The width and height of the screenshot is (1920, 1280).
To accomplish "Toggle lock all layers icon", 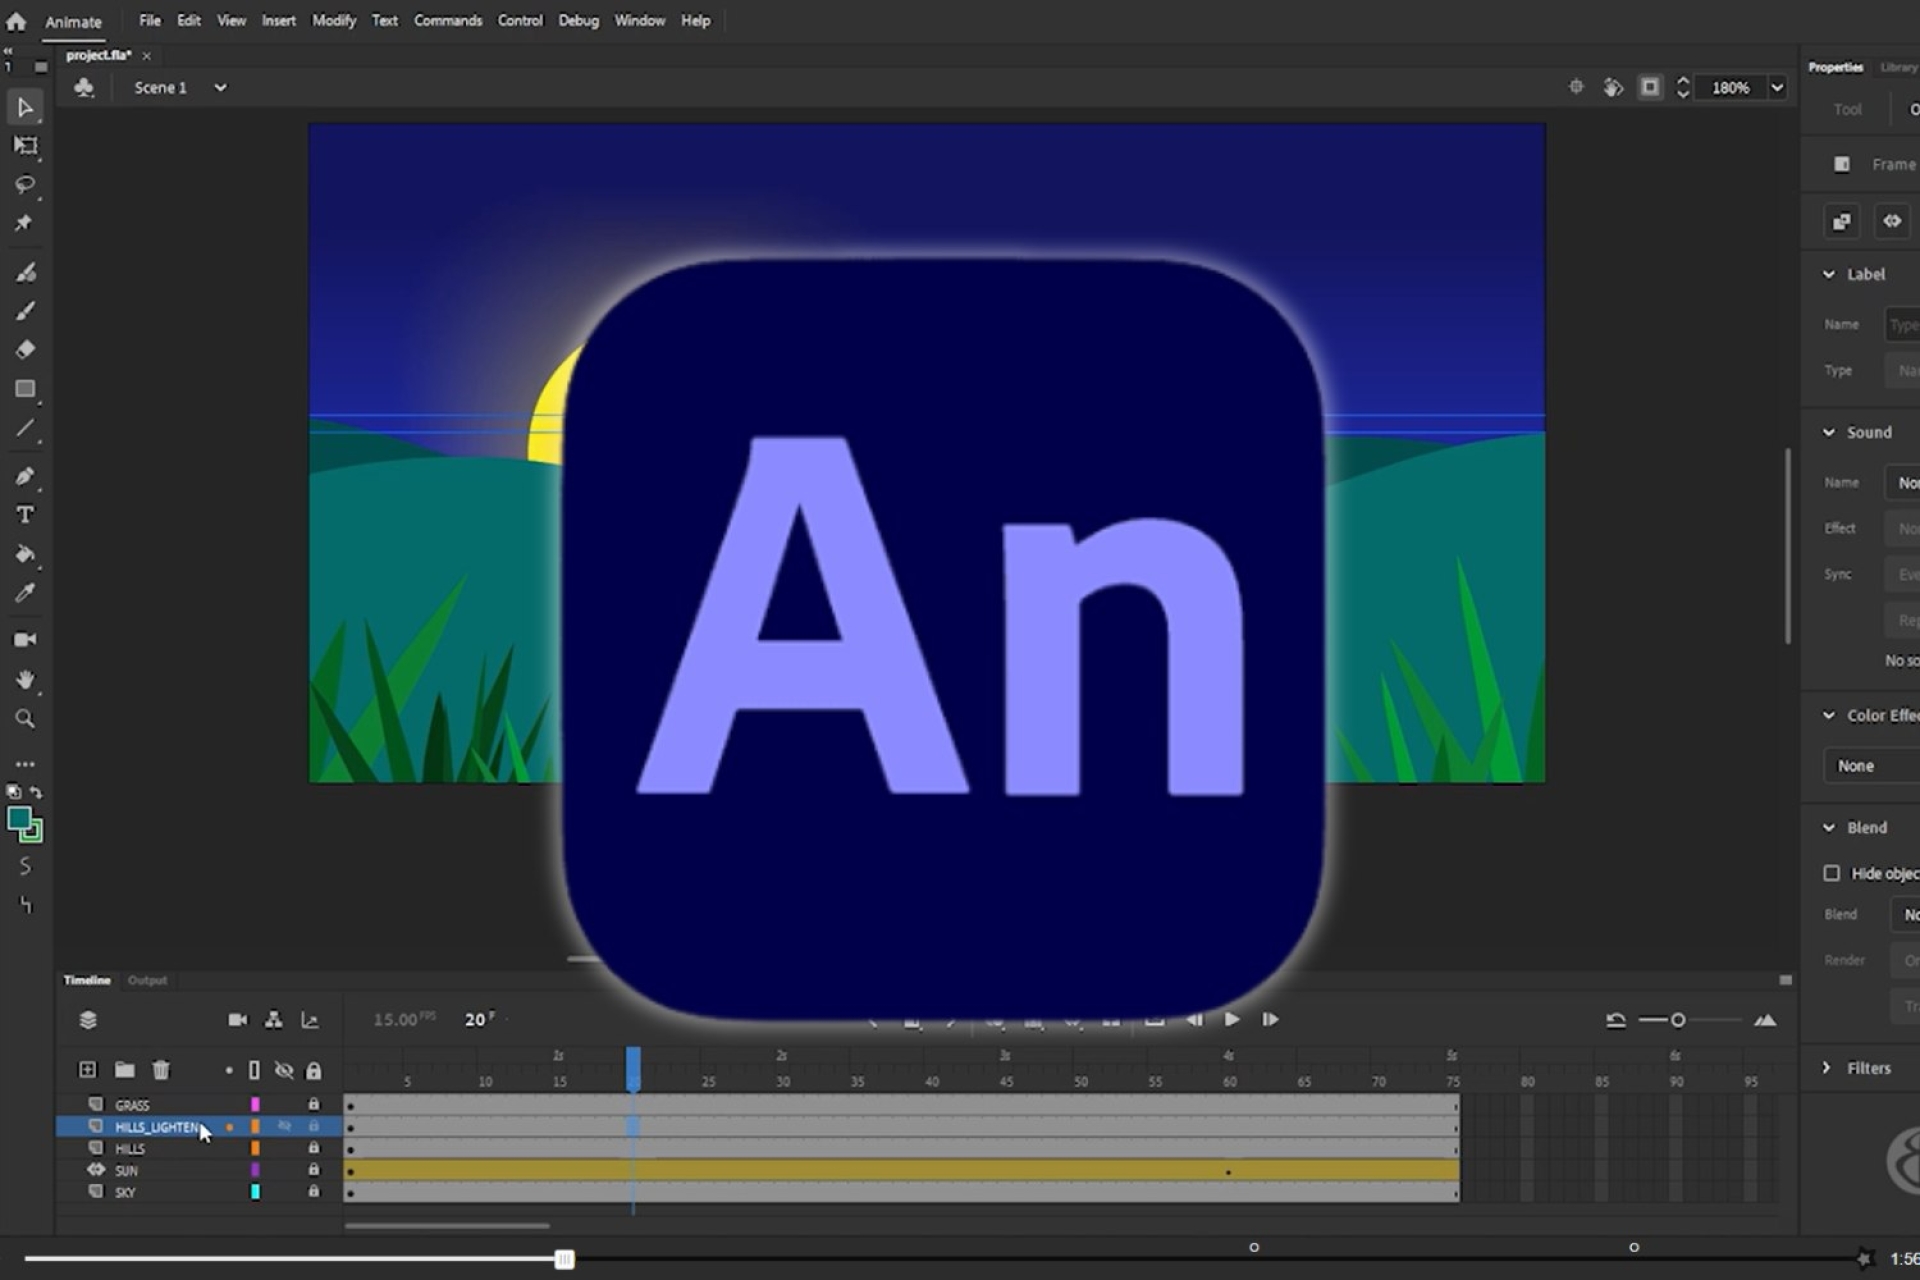I will pos(313,1071).
